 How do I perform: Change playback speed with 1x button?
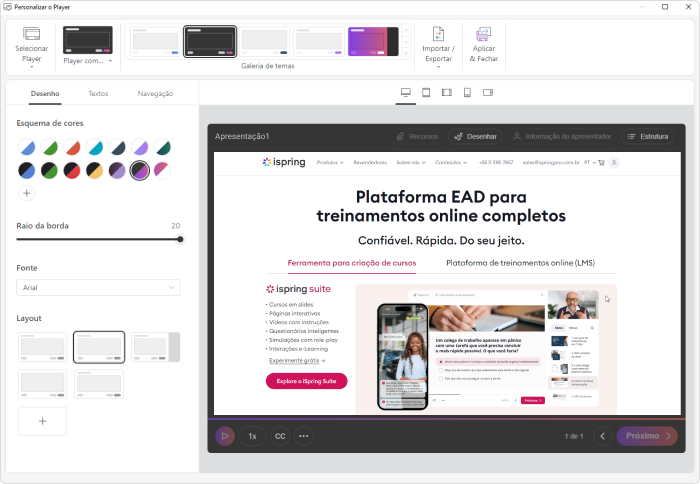click(x=253, y=436)
